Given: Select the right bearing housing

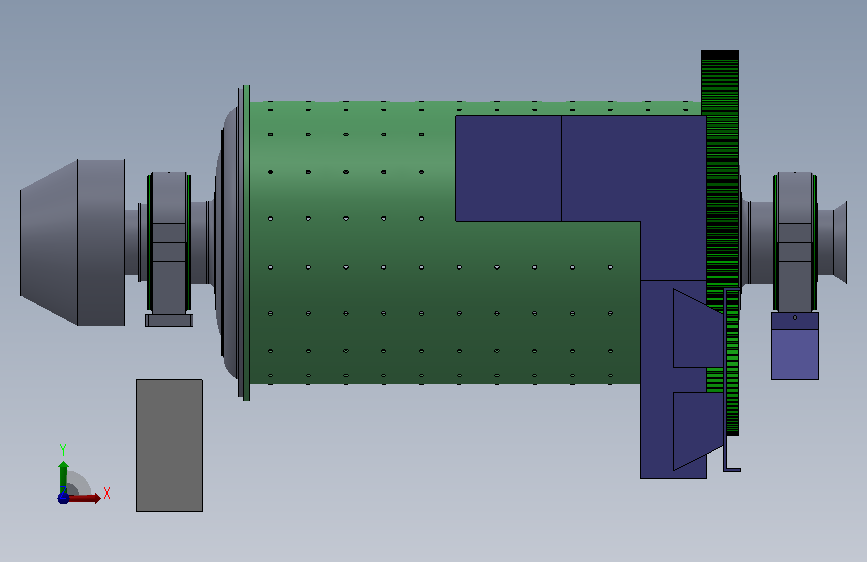Looking at the screenshot, I should point(795,242).
